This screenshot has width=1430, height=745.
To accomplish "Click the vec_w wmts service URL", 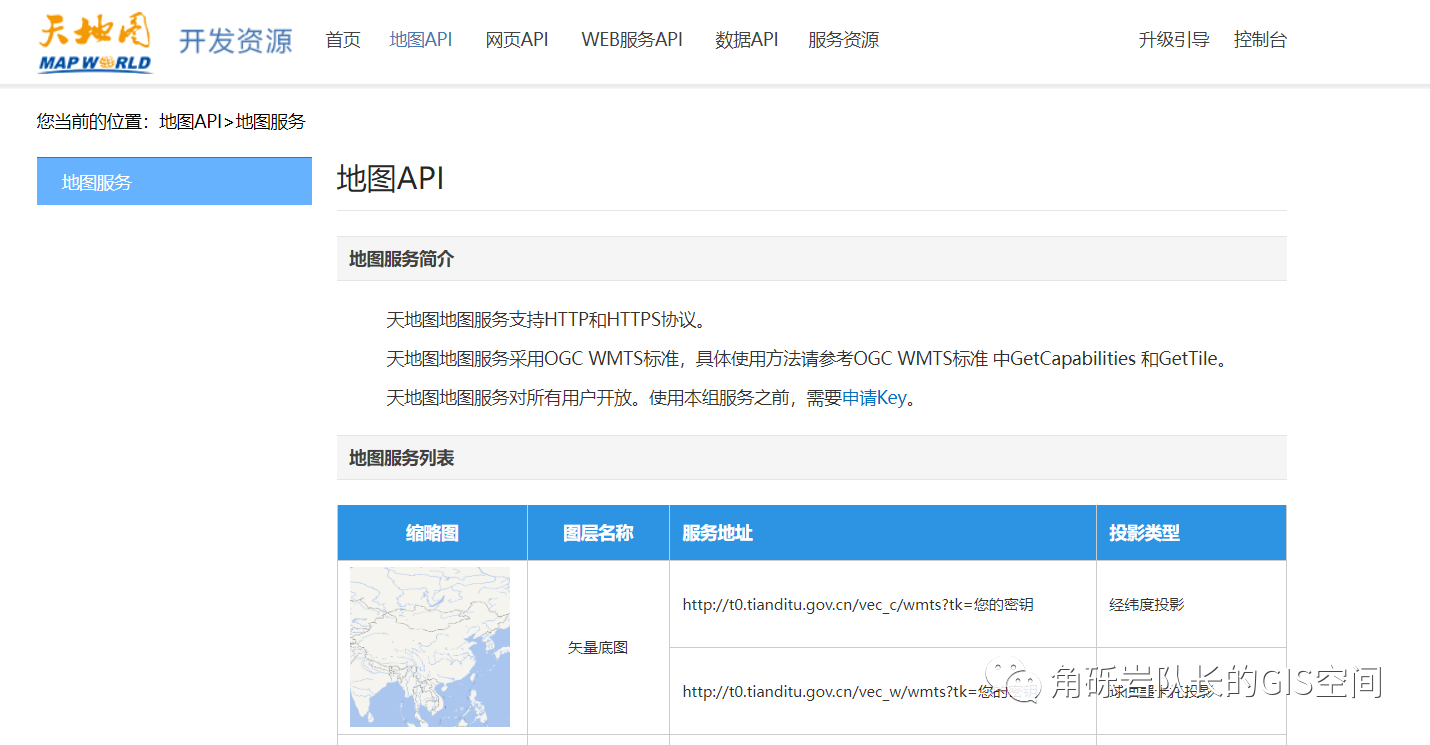I will pyautogui.click(x=858, y=691).
